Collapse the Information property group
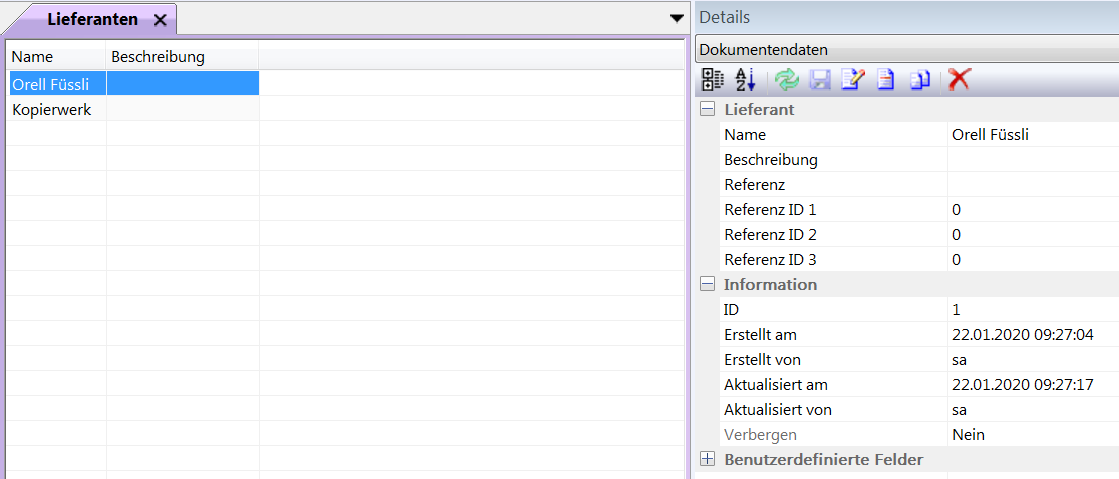Viewport: 1119px width, 479px height. (x=708, y=285)
